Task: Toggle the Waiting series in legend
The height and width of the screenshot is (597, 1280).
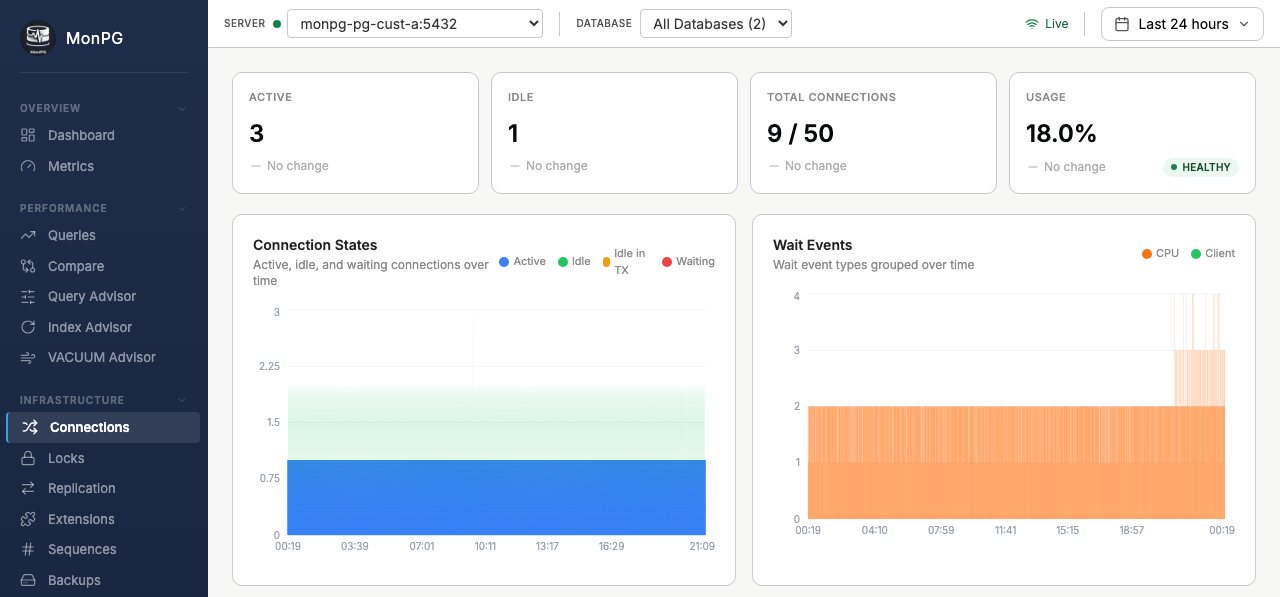Action: coord(688,262)
